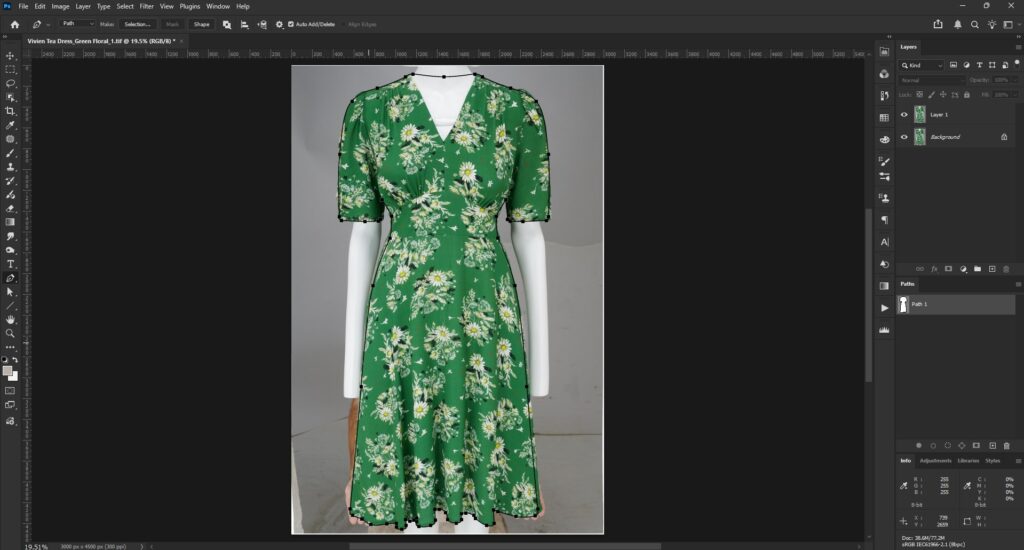1024x550 pixels.
Task: Create a new layer in Layers panel
Action: point(992,269)
